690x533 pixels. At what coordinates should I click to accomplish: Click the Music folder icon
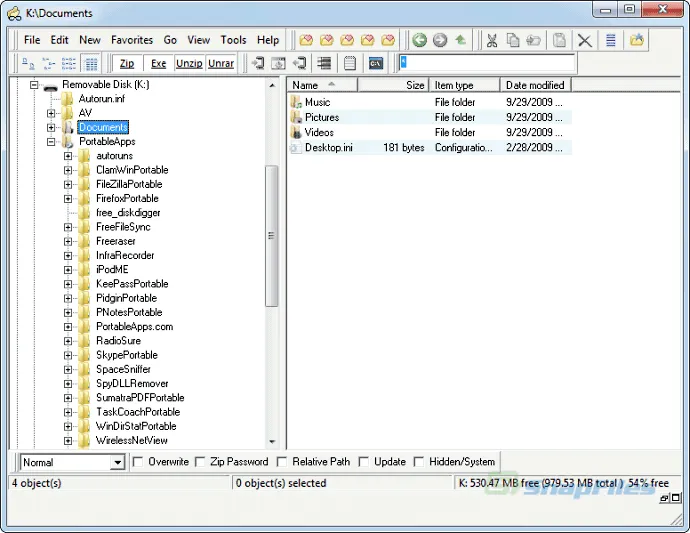[297, 102]
